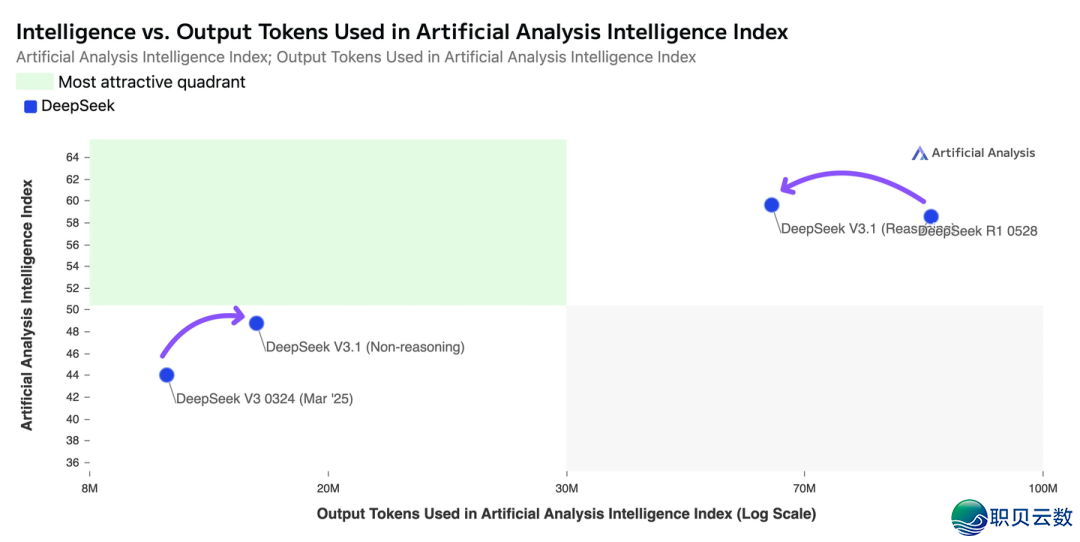Toggle the Most attractive quadrant legend text
Image resolution: width=1080 pixels, height=542 pixels.
click(151, 82)
